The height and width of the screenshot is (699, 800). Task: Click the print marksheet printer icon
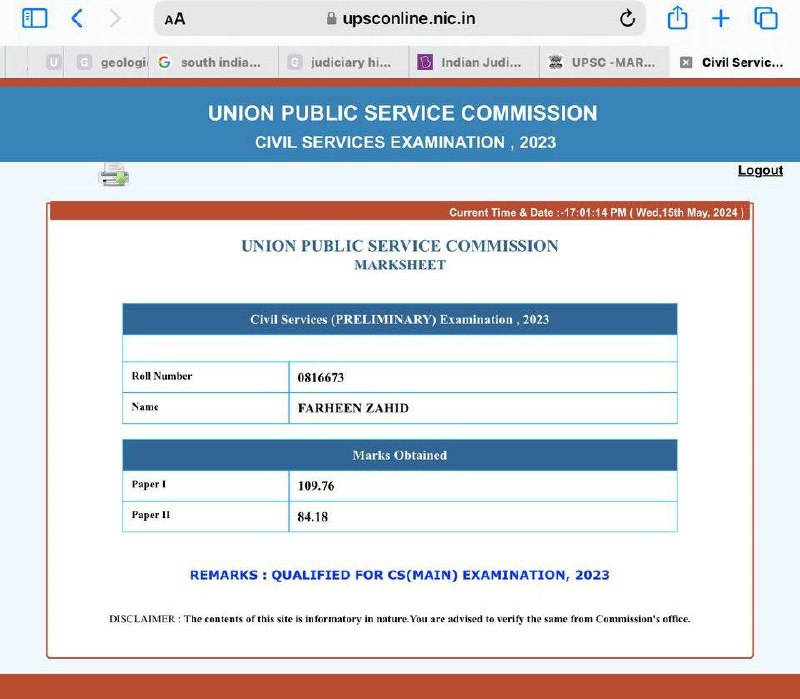tap(113, 175)
